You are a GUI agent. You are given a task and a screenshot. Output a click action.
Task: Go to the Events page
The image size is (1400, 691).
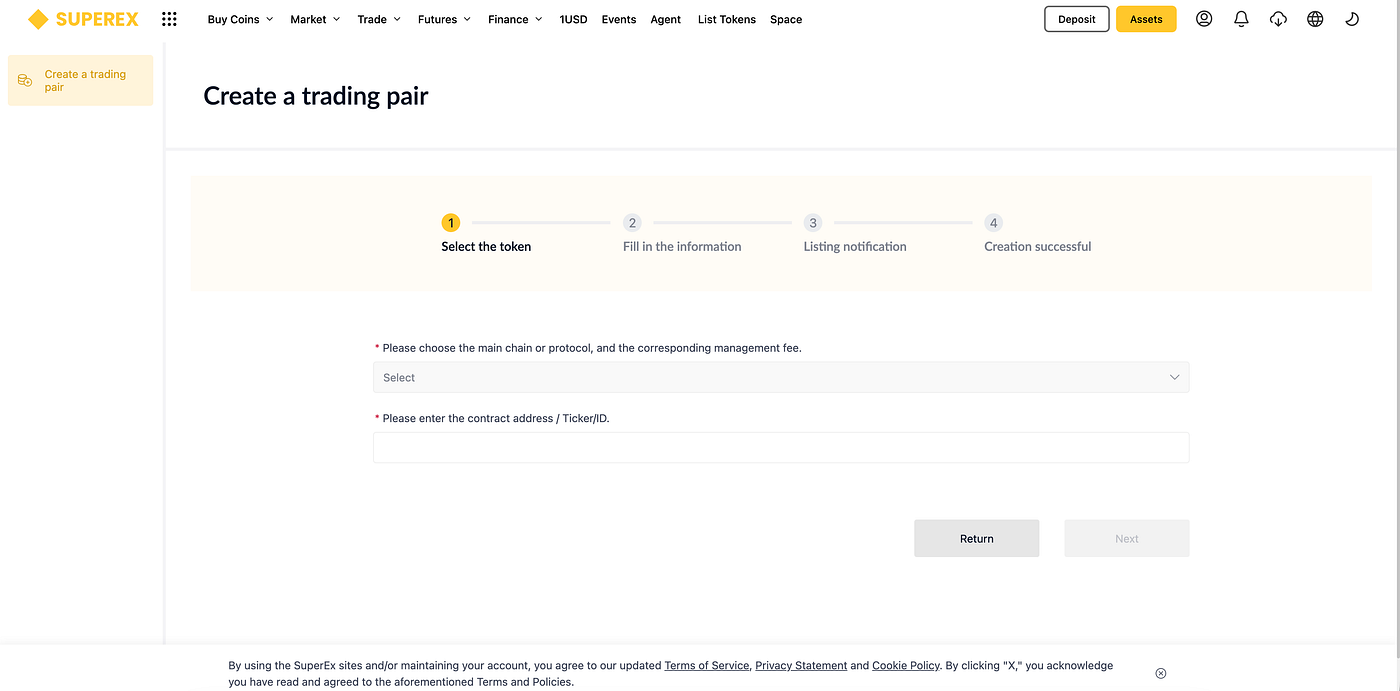point(619,19)
